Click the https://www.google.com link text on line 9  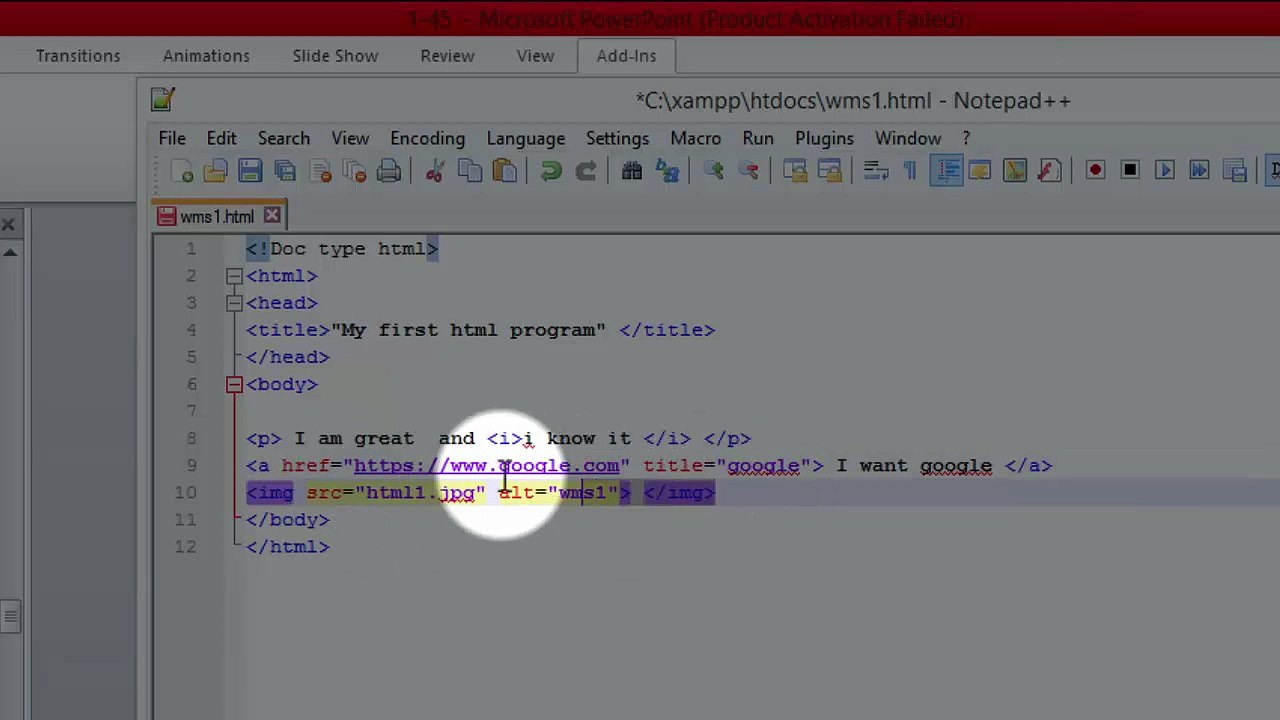pos(486,466)
